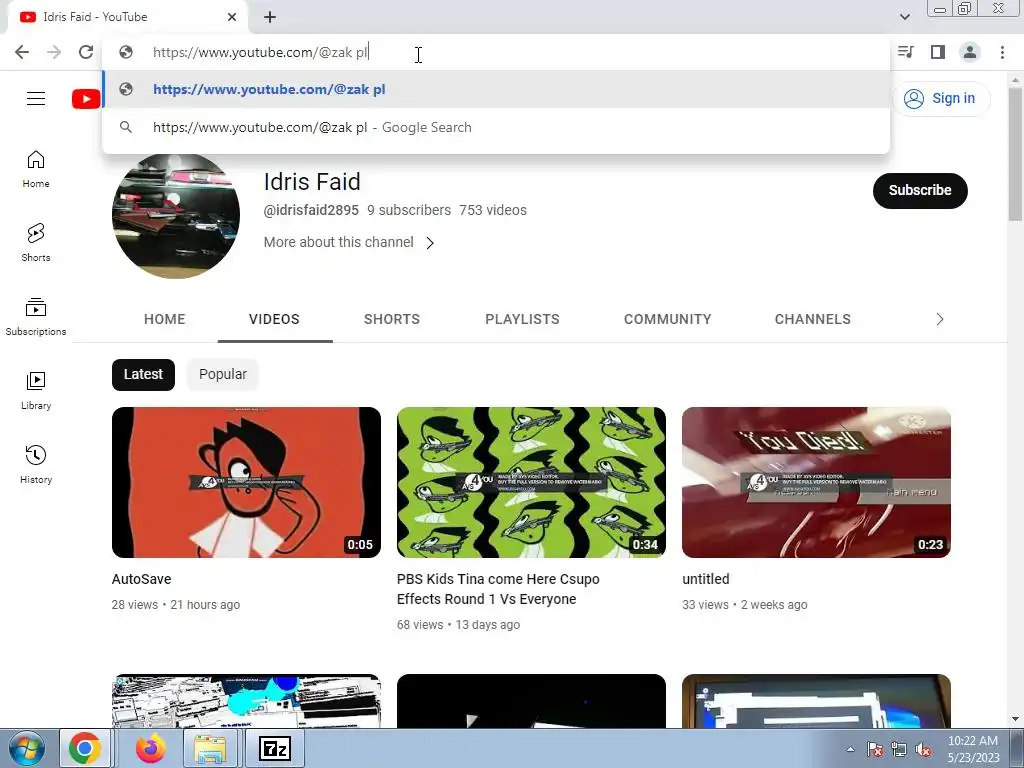This screenshot has height=768, width=1024.
Task: Switch to the PLAYLISTS channel tab
Action: coord(522,319)
